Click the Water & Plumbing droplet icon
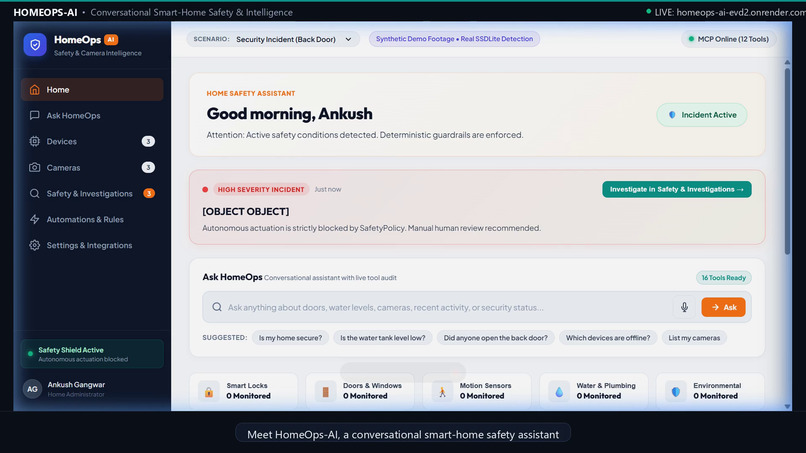The height and width of the screenshot is (453, 806). (559, 392)
